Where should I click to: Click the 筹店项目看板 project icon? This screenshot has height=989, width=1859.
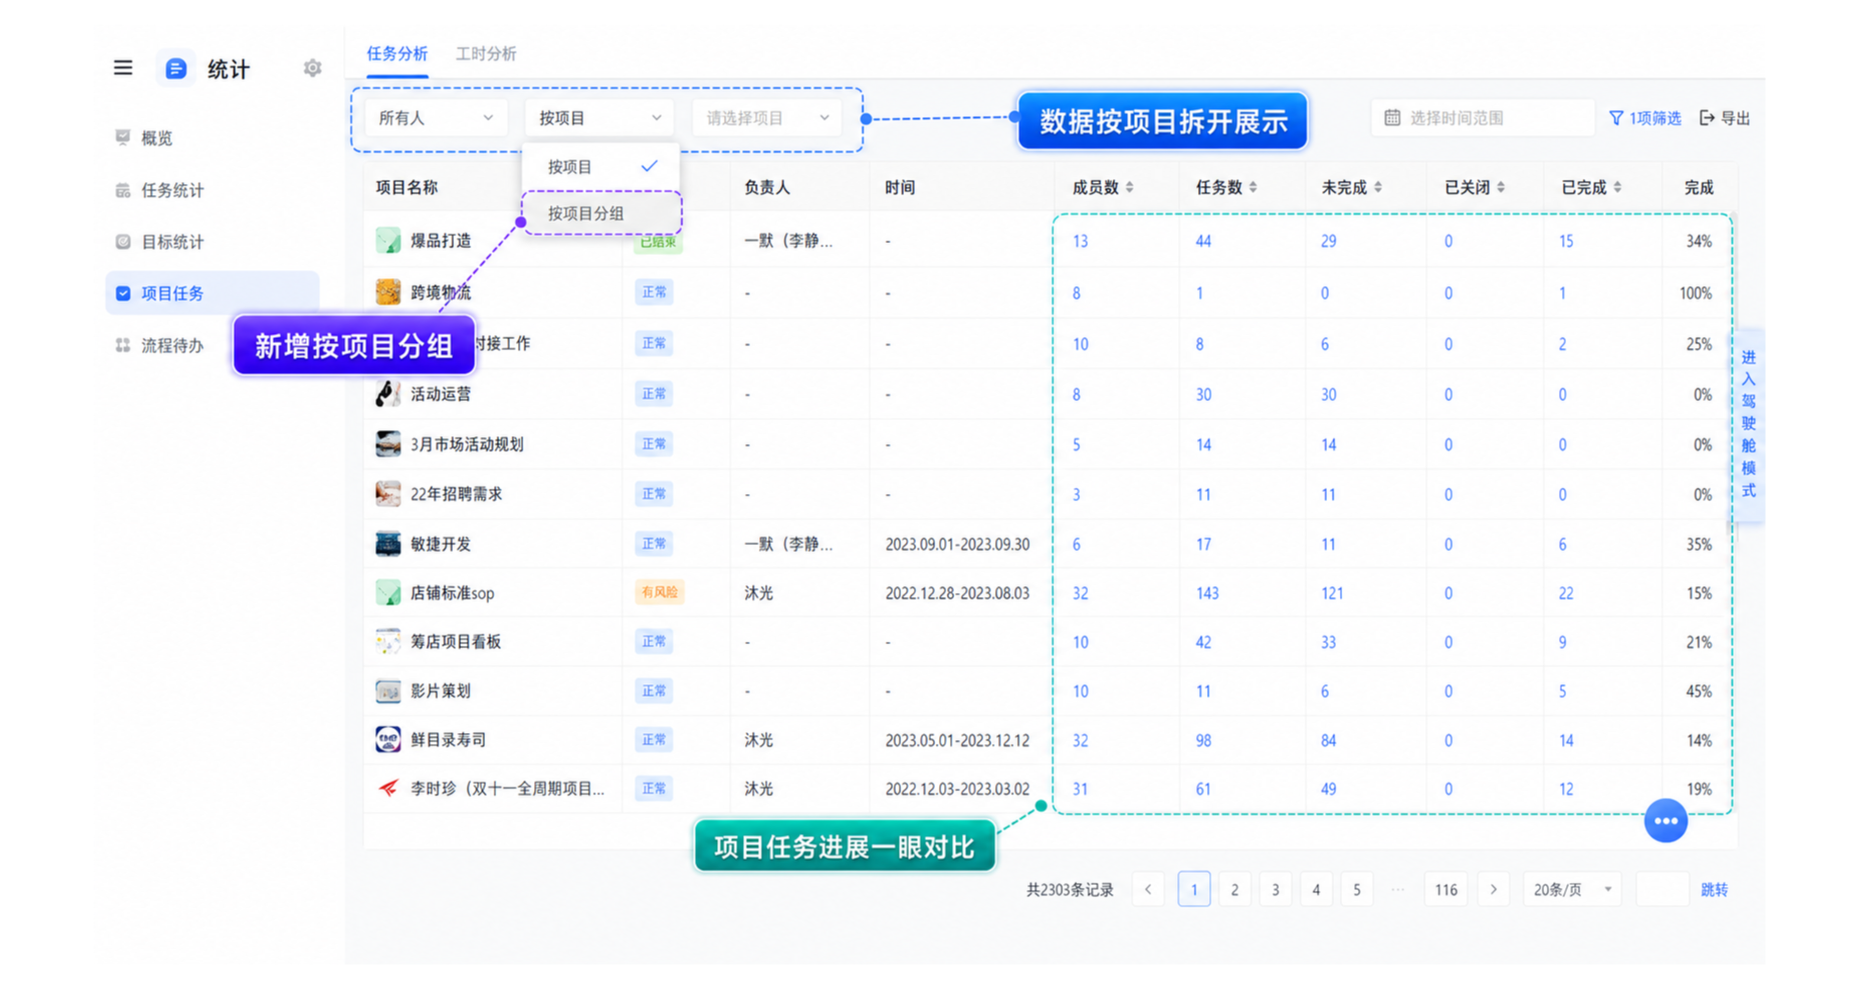point(388,642)
